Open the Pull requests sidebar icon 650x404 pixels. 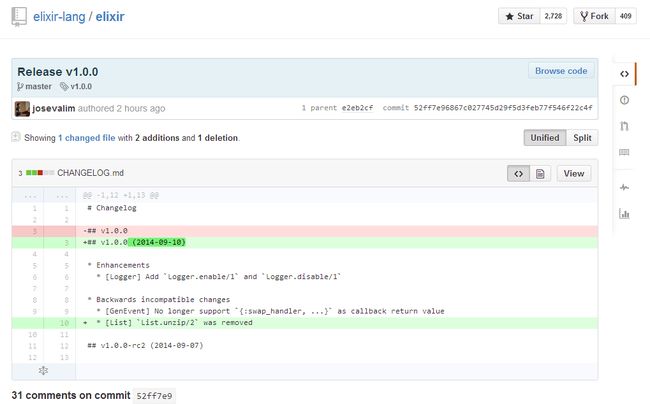[x=624, y=126]
